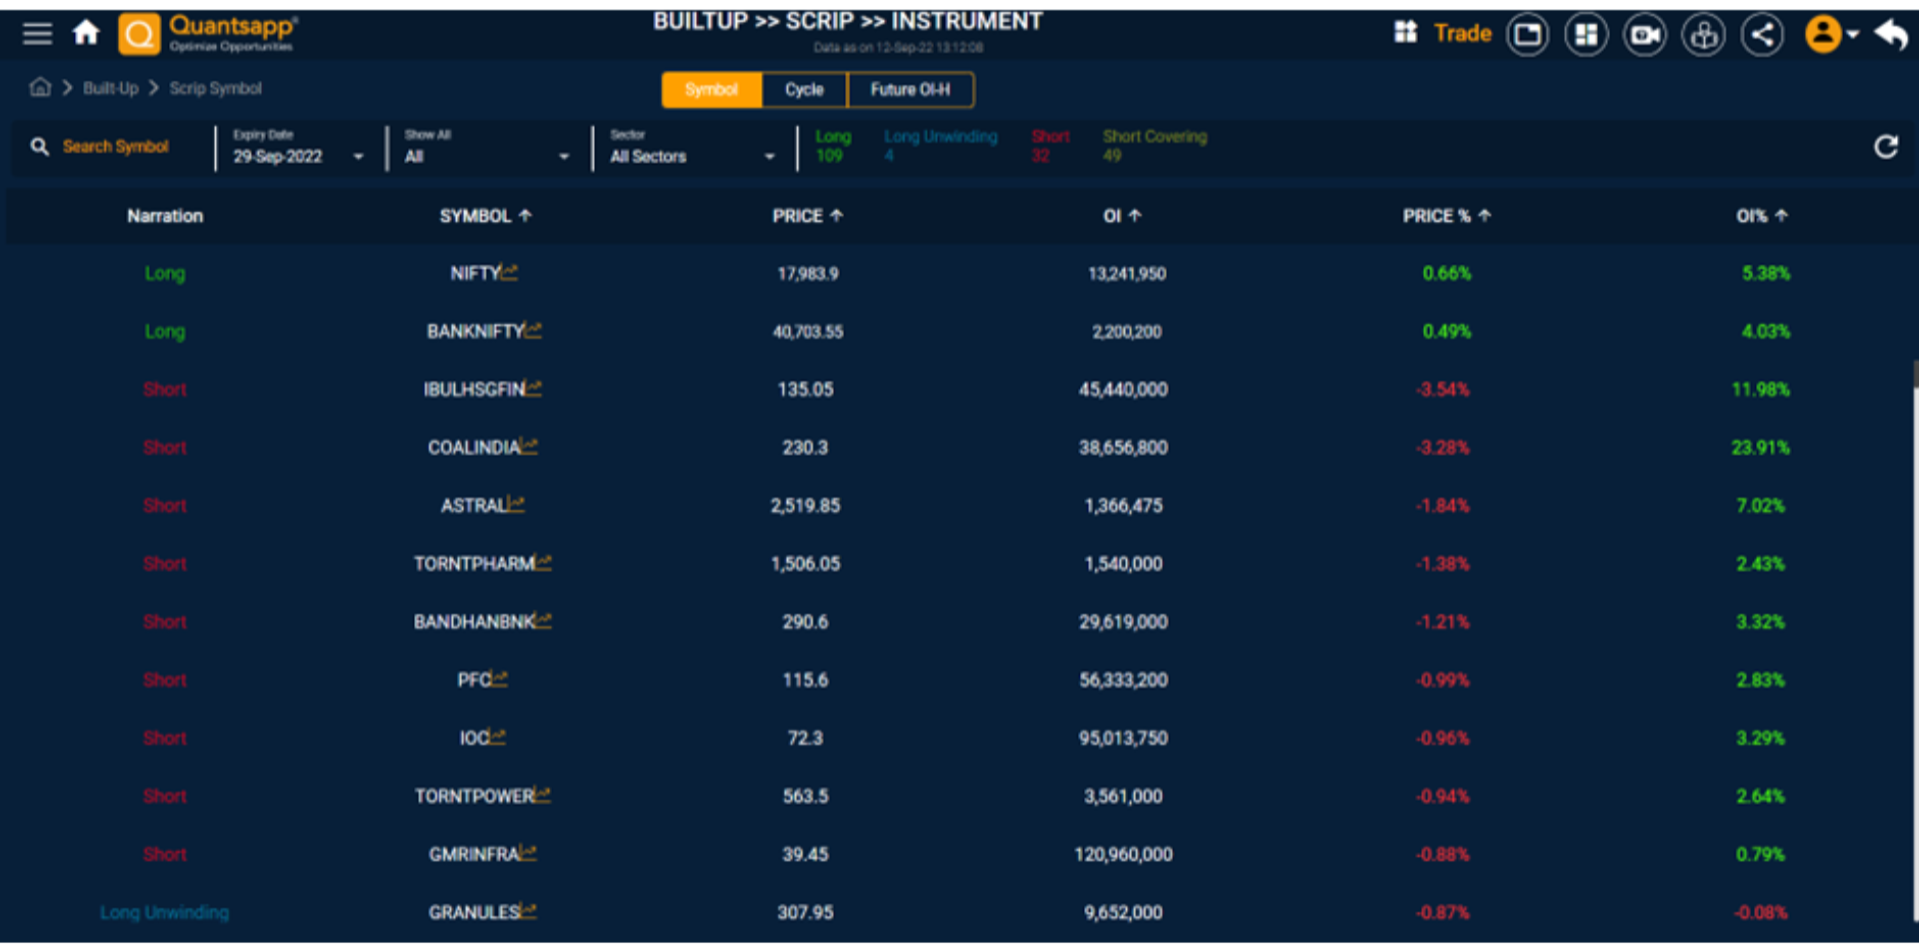
Task: Click the Trade button
Action: [x=1462, y=32]
